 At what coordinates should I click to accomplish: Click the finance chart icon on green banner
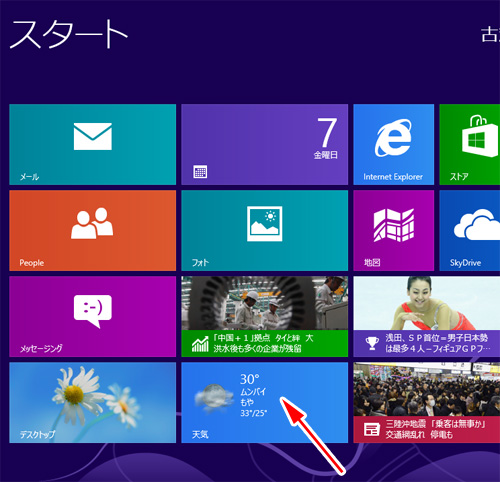pyautogui.click(x=200, y=344)
